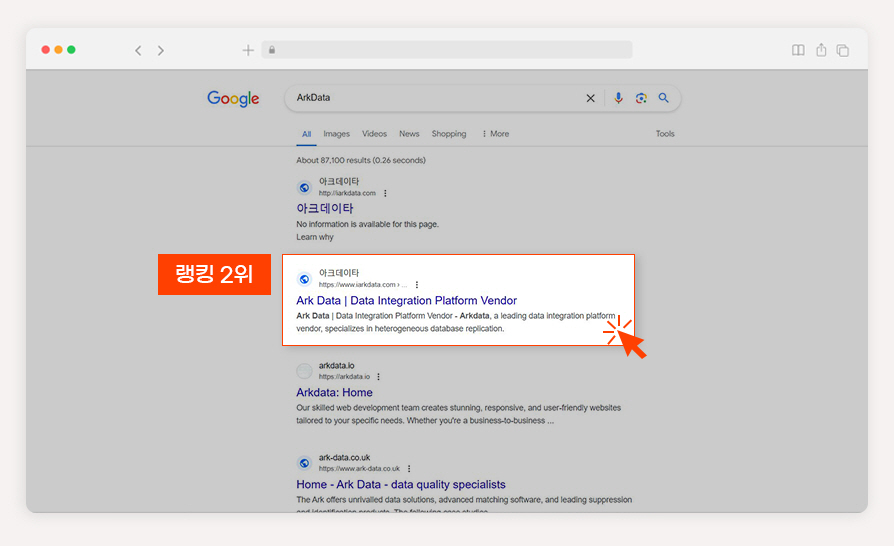Image resolution: width=894 pixels, height=546 pixels.
Task: Open options dots beside arkdata.io result
Action: pos(379,377)
